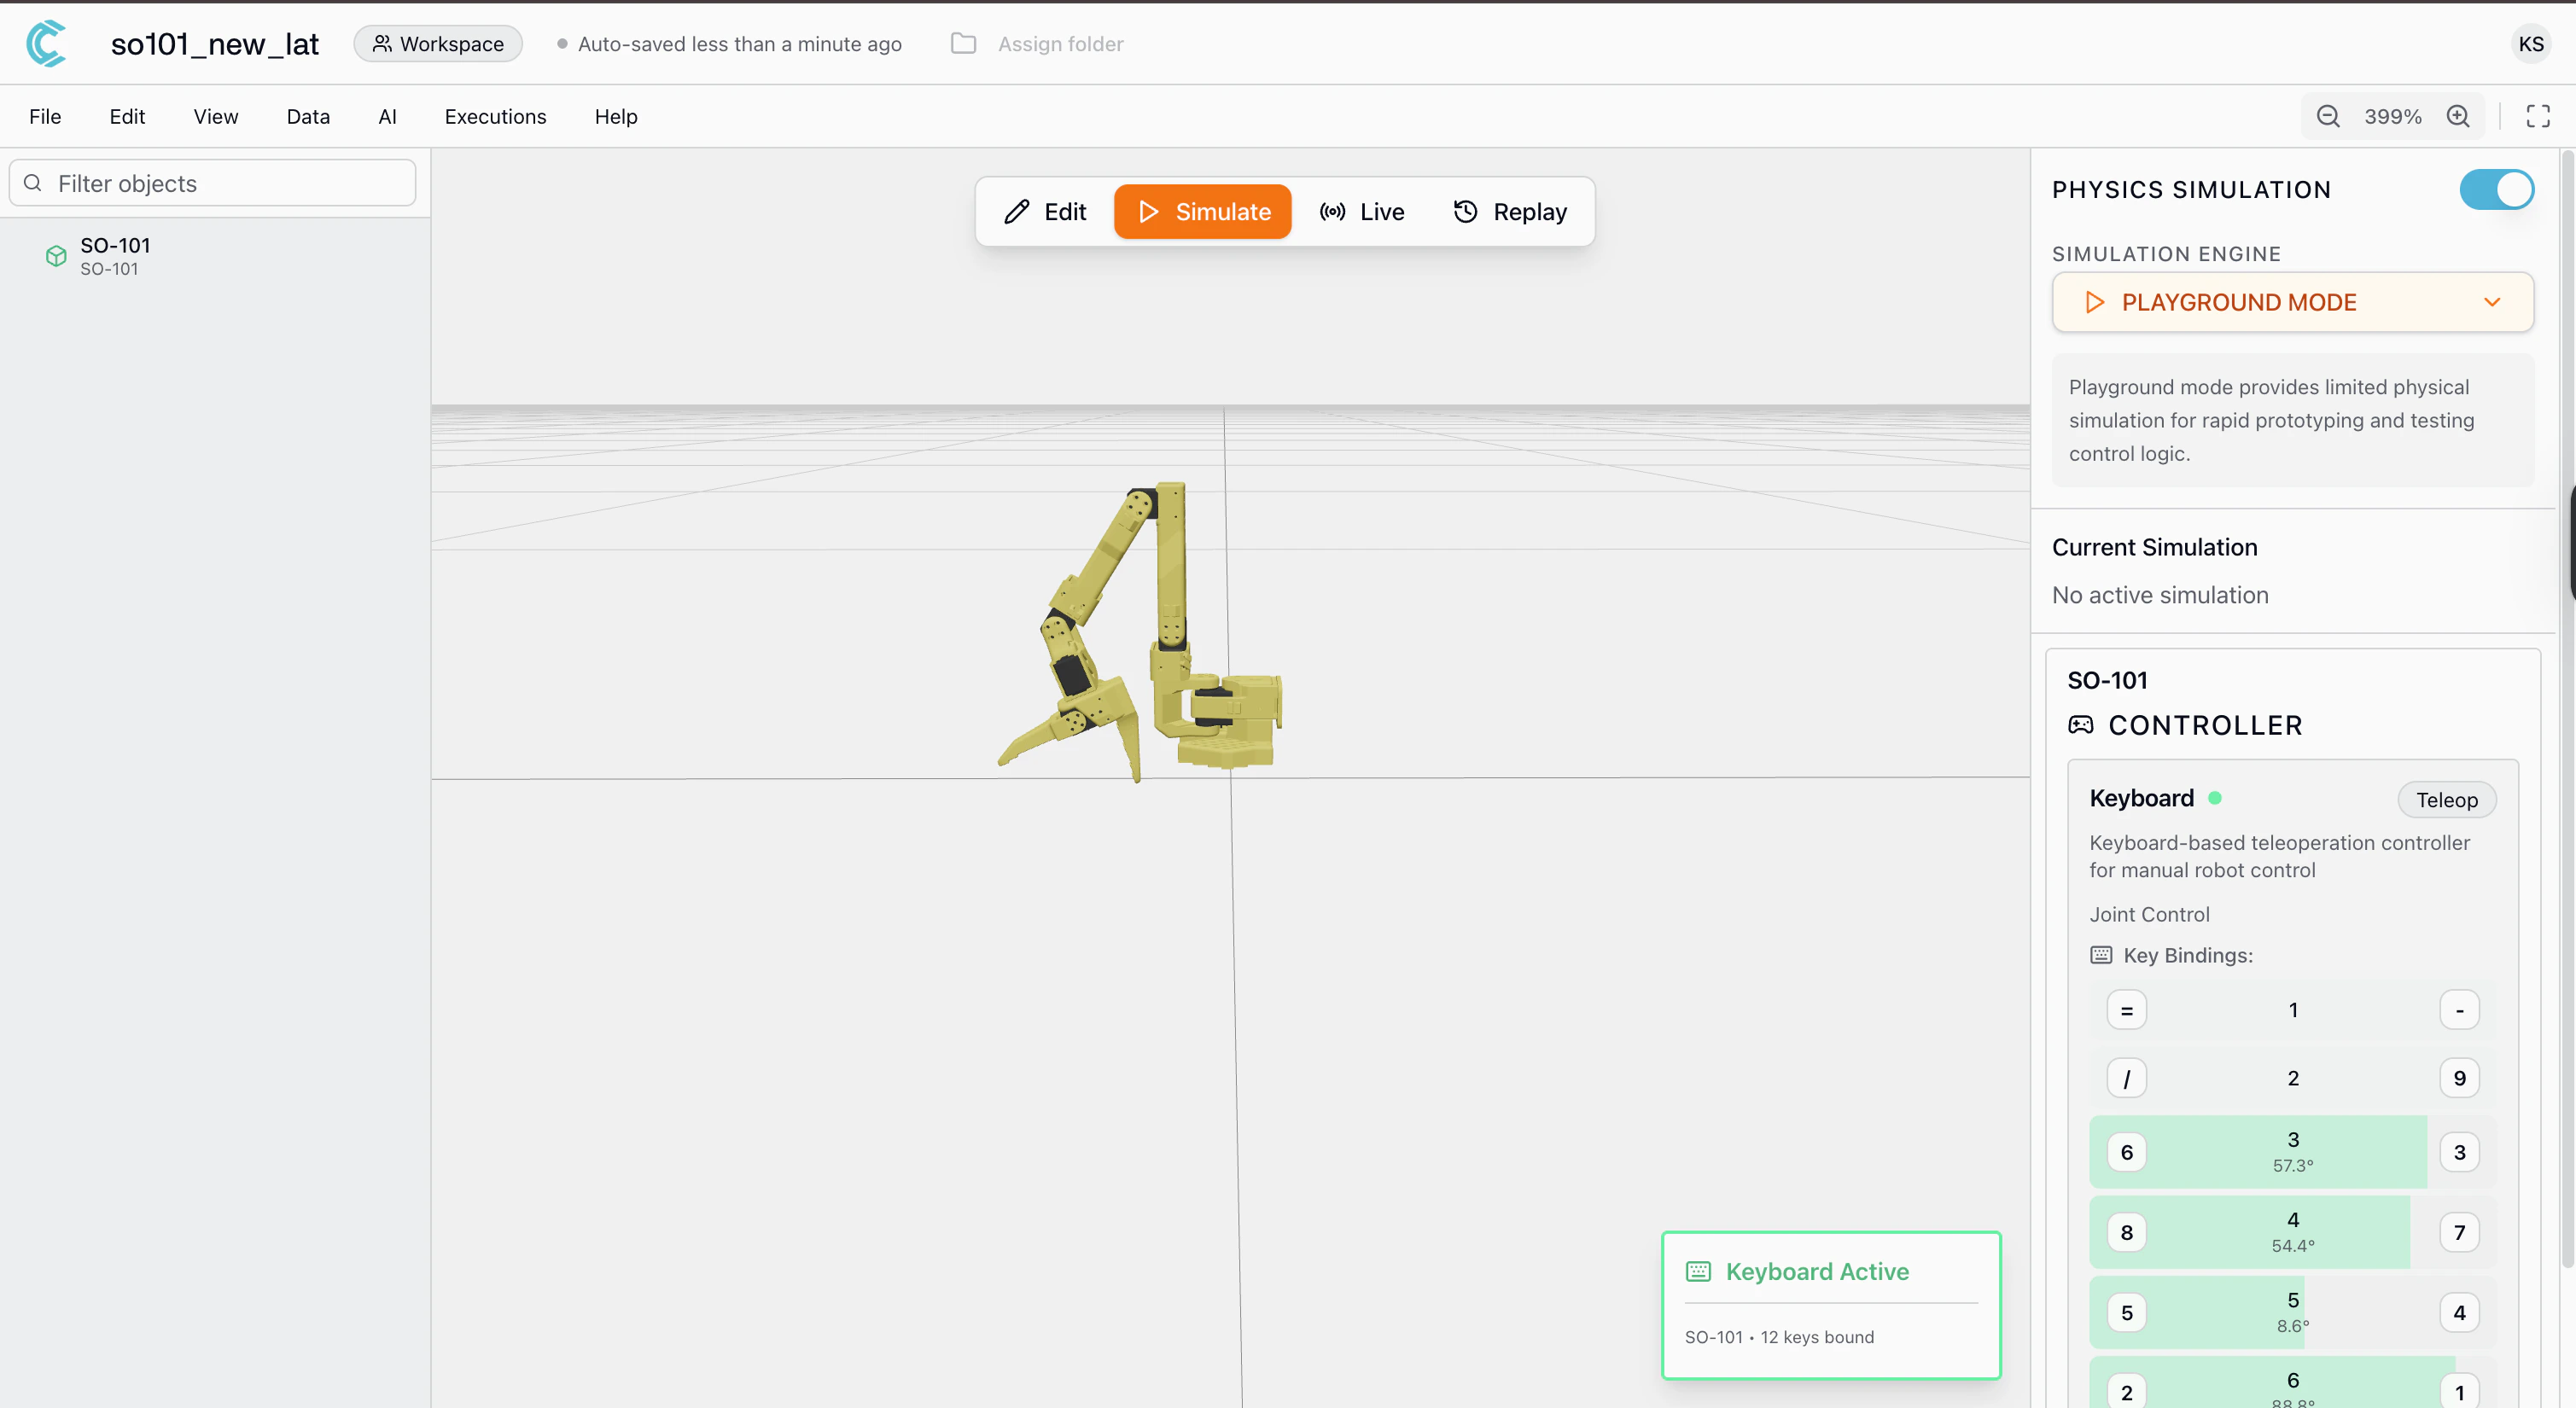Click the zoom in magnifier icon
Image resolution: width=2576 pixels, height=1408 pixels.
tap(2457, 116)
